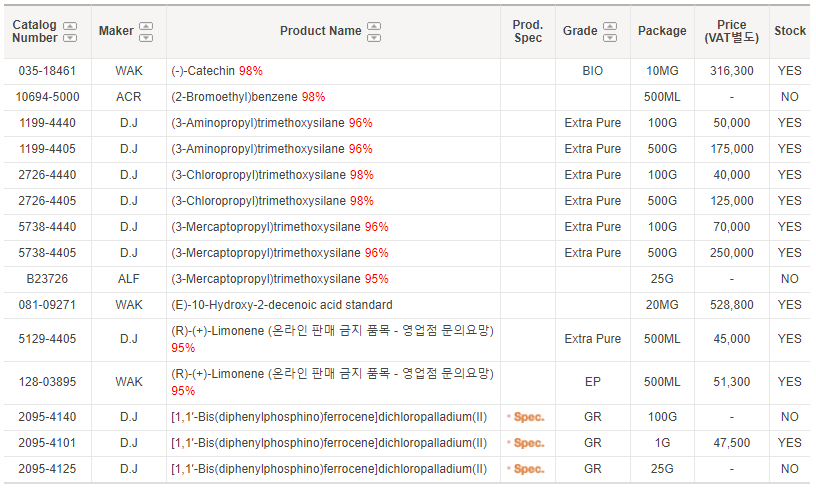
Task: Click catalog number 1199-4440
Action: coord(47,123)
